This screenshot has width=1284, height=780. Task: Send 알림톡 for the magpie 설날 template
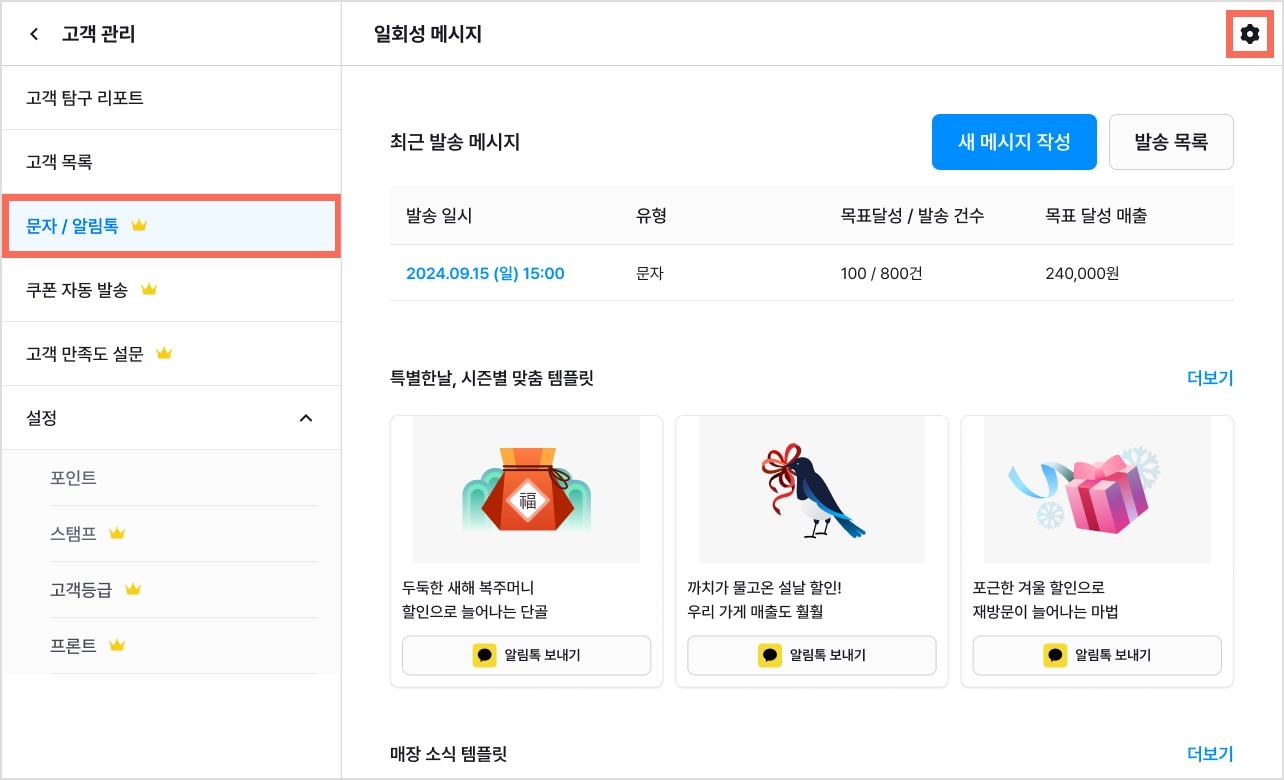pos(812,655)
